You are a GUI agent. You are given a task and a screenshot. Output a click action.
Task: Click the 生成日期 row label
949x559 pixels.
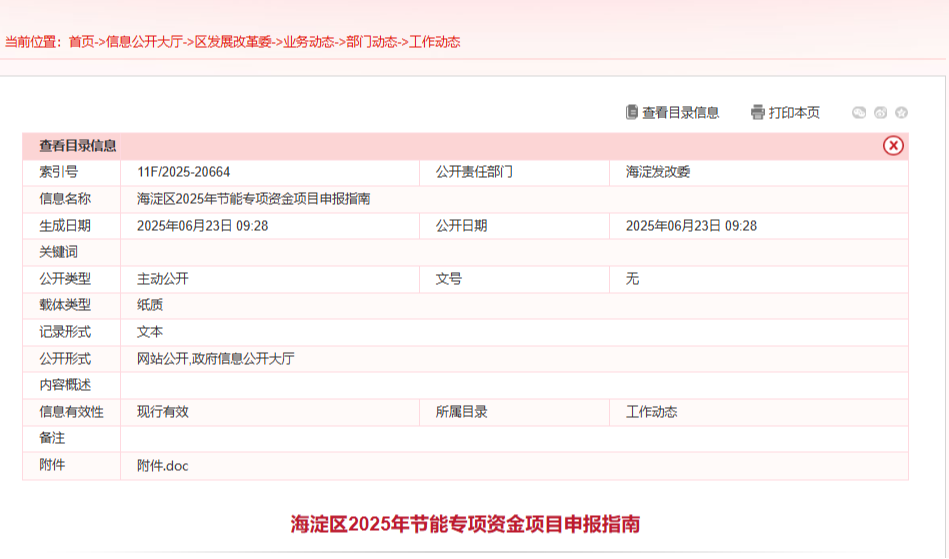65,226
